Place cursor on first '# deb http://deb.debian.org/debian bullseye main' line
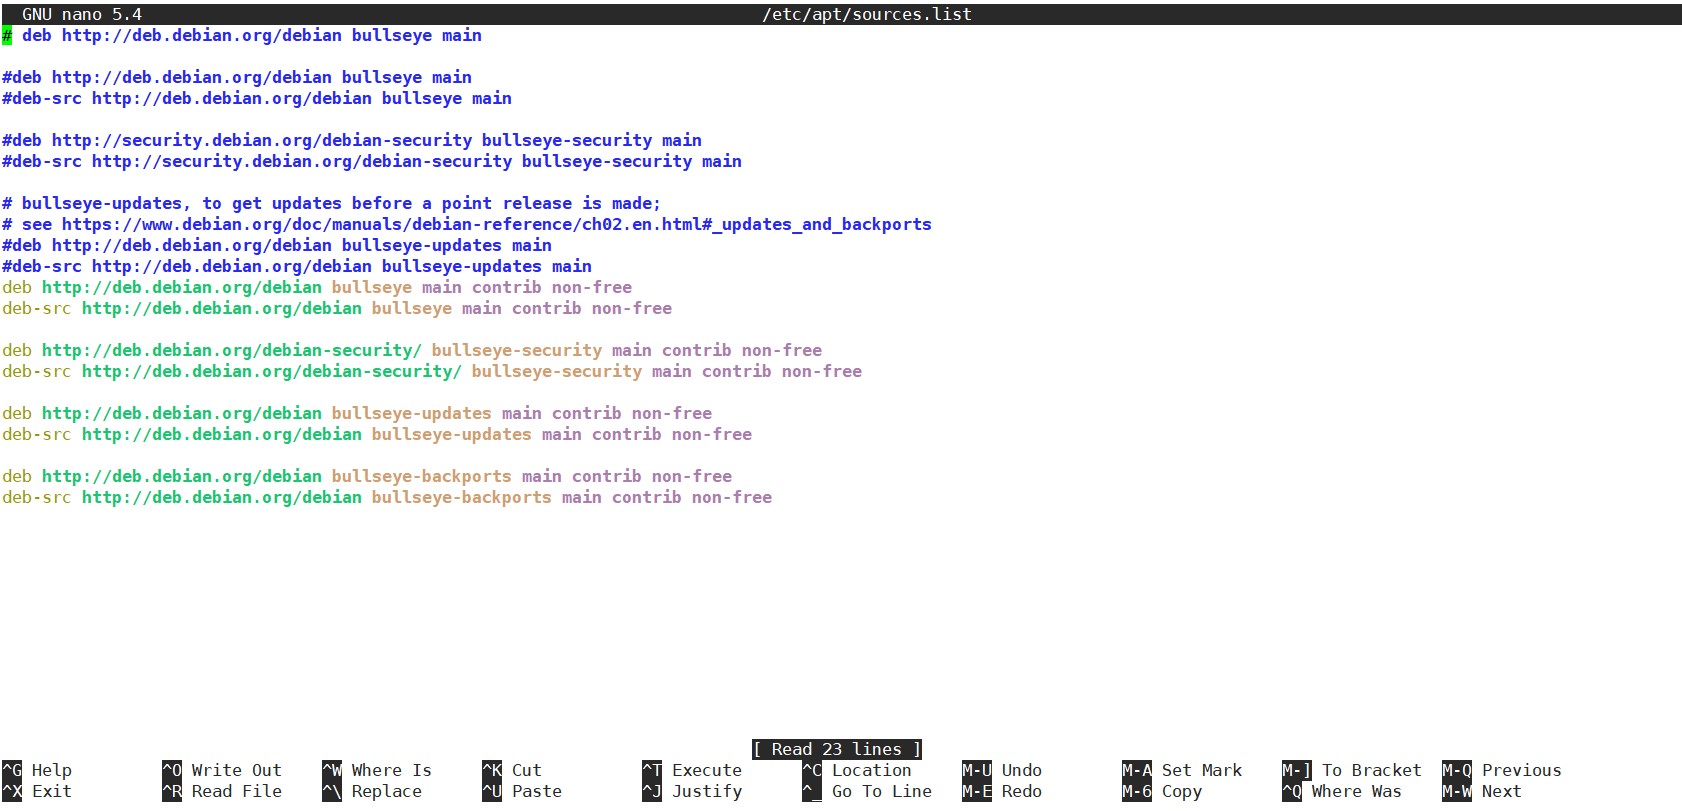1682x811 pixels. click(x=242, y=35)
